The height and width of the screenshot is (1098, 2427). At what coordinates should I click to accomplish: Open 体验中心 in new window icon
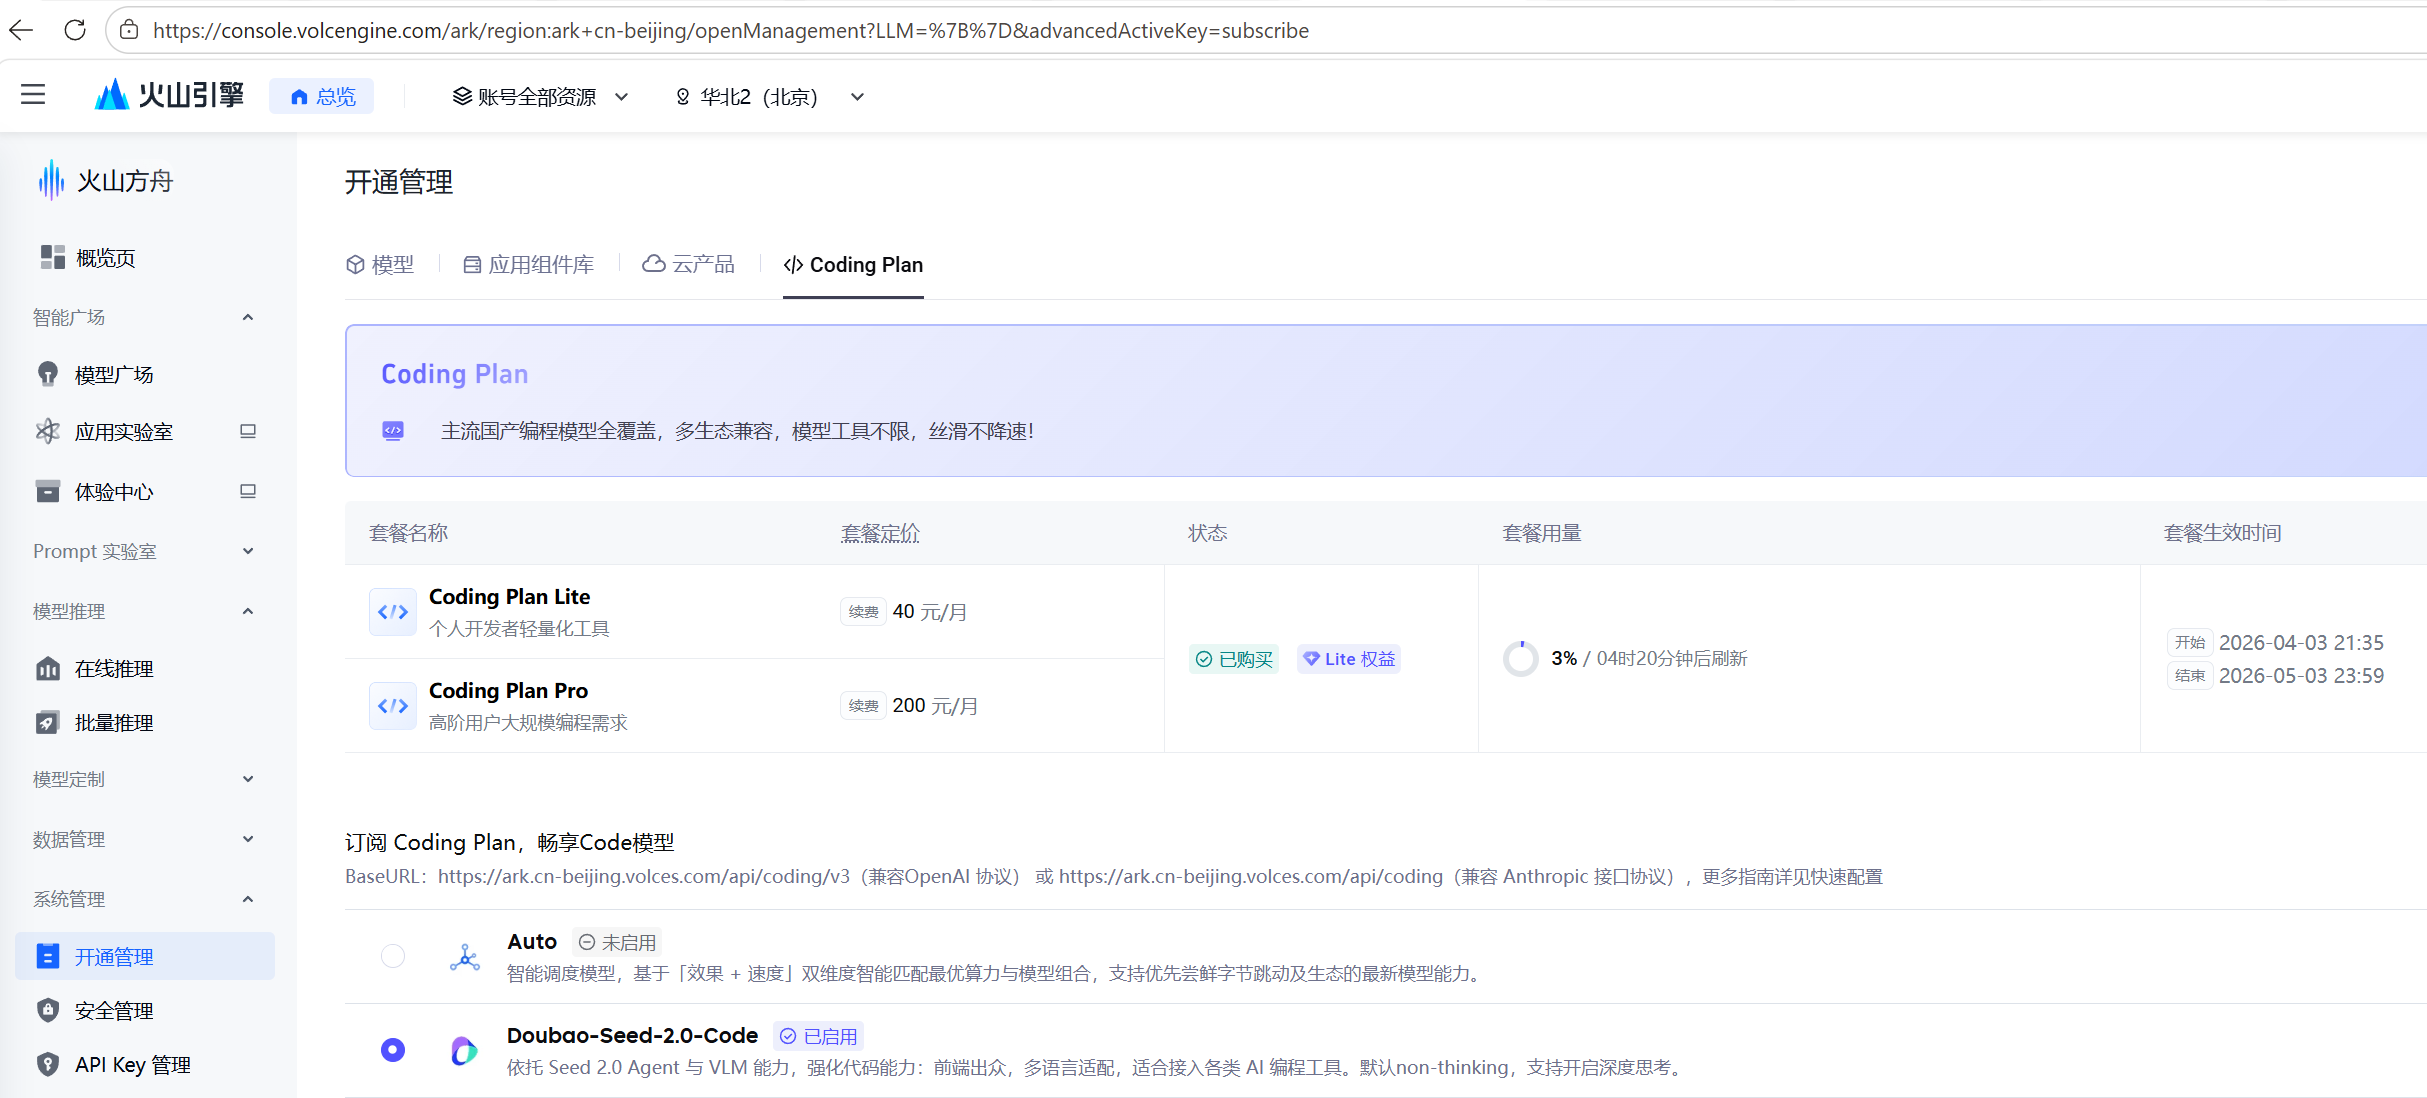click(x=248, y=491)
